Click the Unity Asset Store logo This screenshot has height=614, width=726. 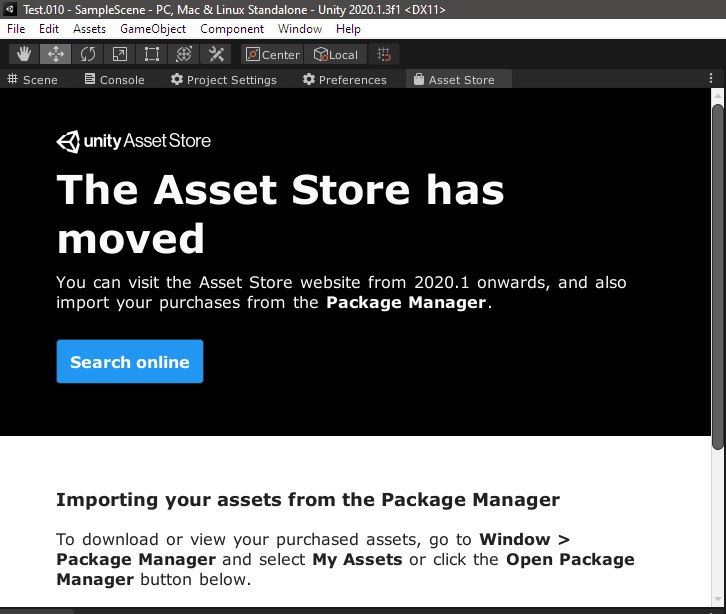[133, 141]
